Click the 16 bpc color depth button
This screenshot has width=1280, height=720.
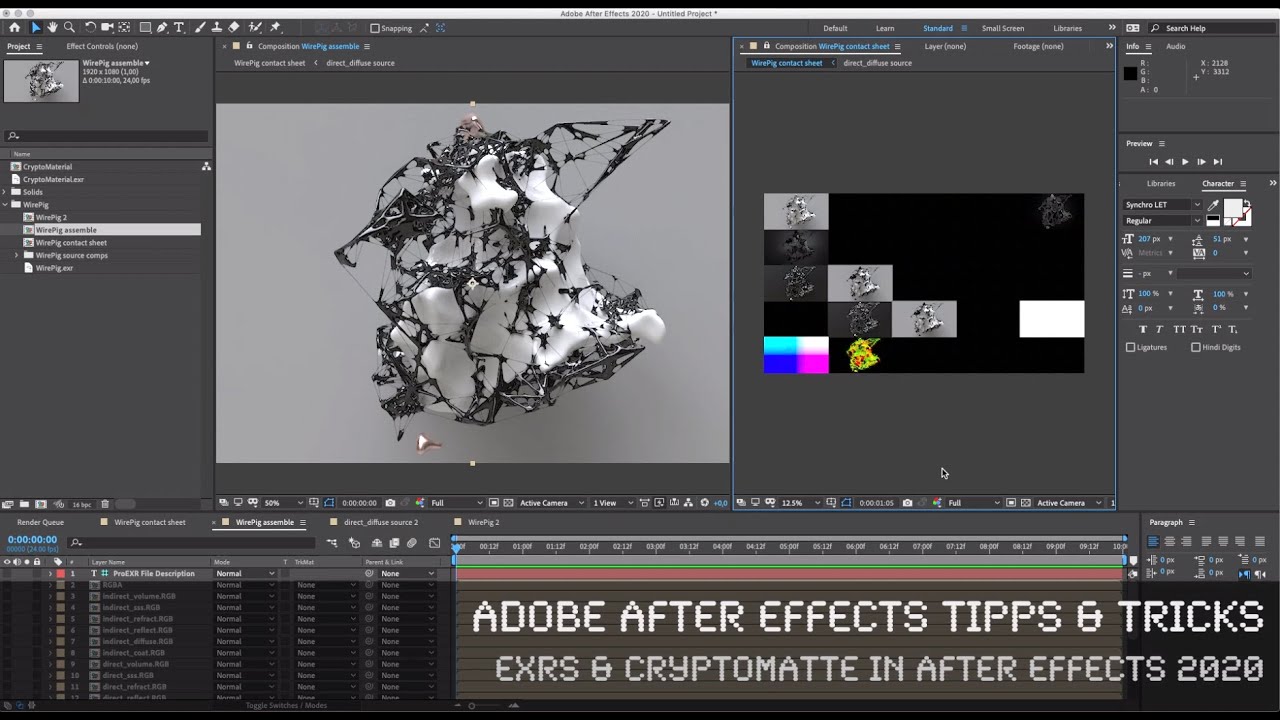[82, 504]
